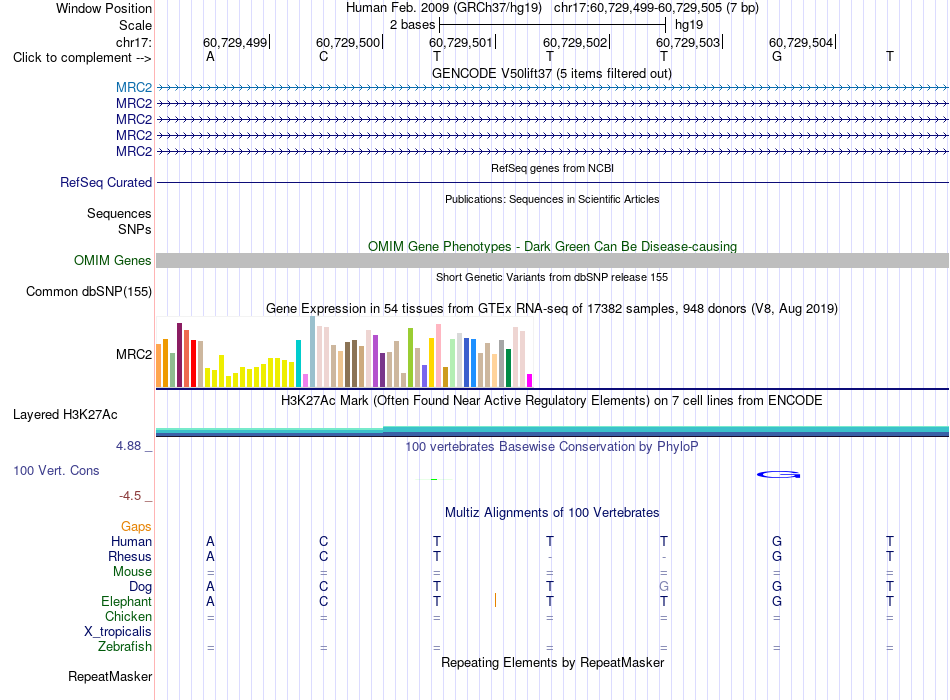
Task: Click the cyan bar in GTEx graph
Action: (298, 364)
